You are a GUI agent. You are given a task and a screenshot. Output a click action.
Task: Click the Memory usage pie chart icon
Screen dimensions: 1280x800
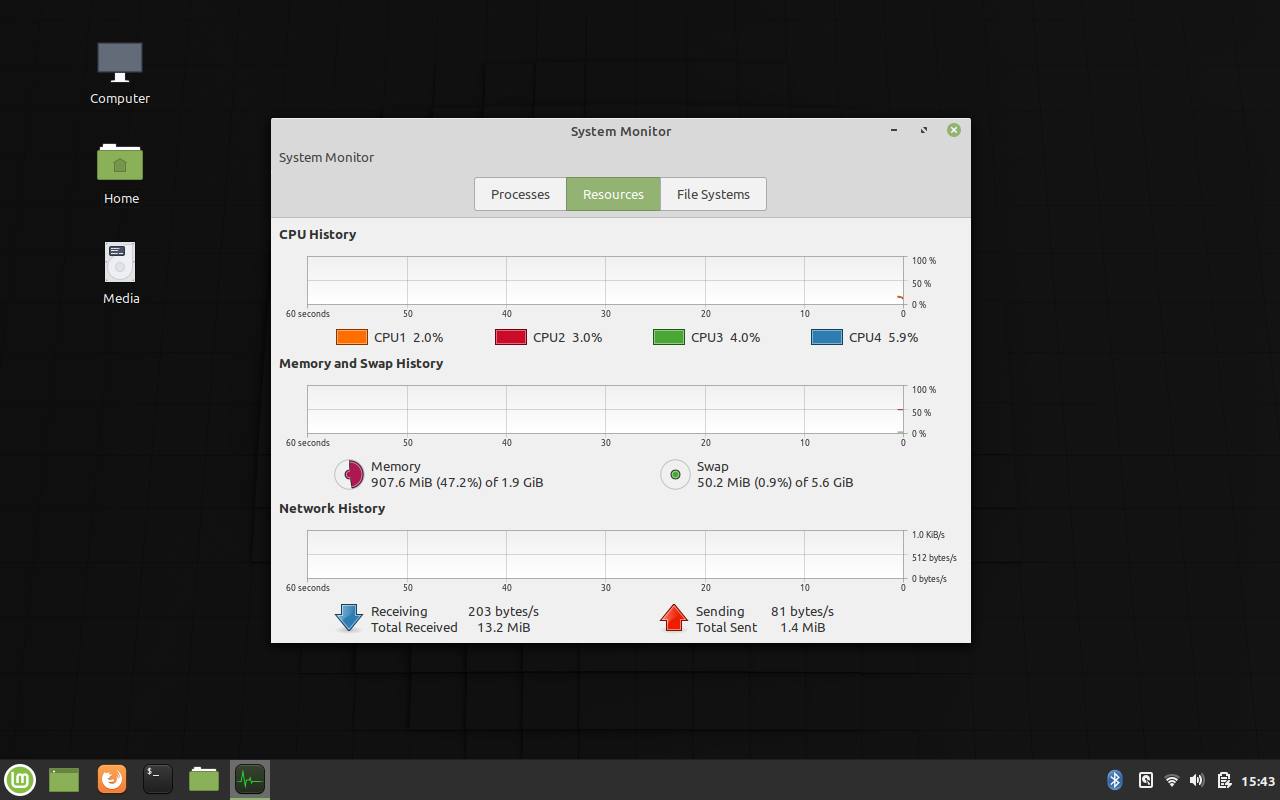point(349,474)
